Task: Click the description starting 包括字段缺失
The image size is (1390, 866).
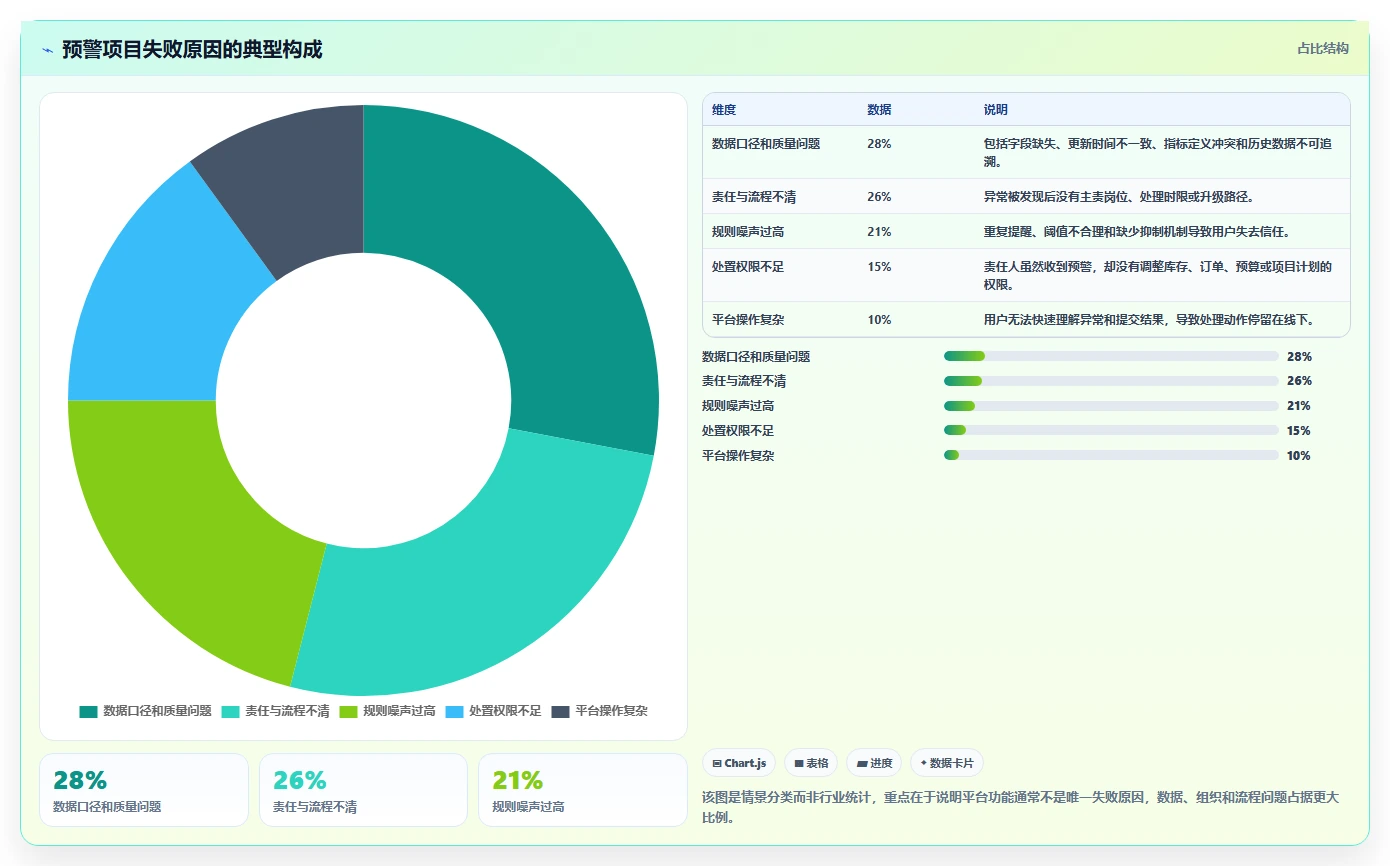Action: (1158, 152)
